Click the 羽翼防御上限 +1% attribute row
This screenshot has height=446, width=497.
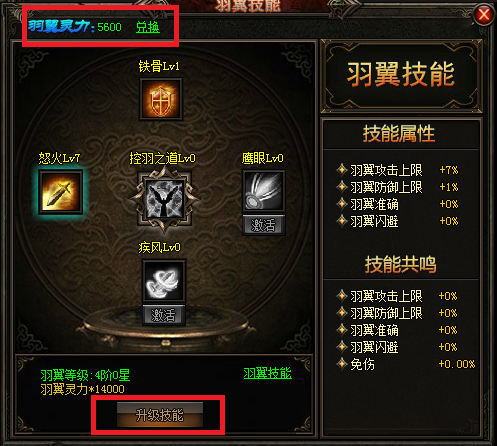click(397, 187)
